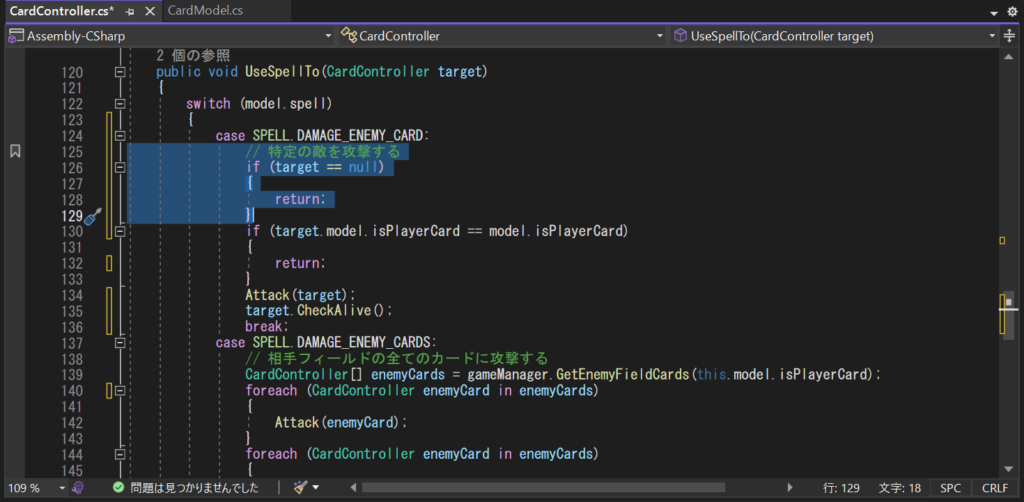Click the split editor window handle icon
Image resolution: width=1024 pixels, height=502 pixels.
(x=1010, y=37)
